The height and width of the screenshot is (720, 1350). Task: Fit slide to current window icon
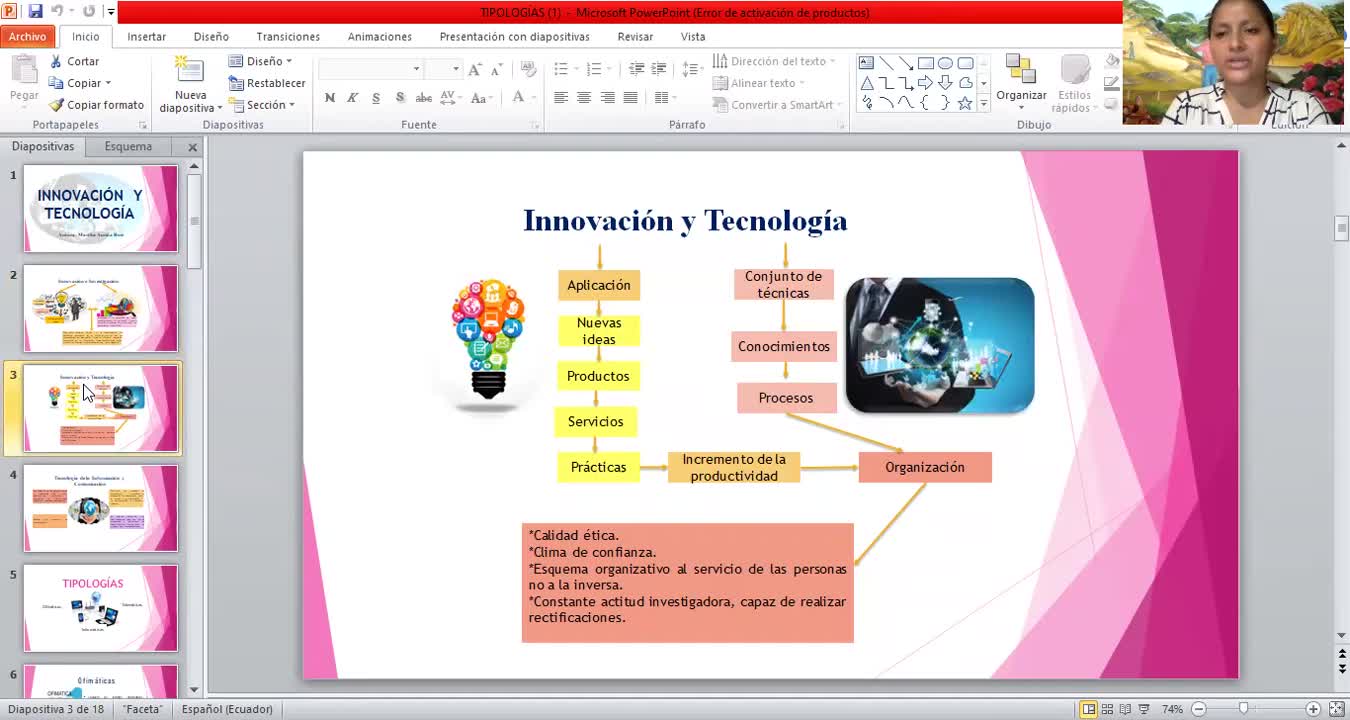1336,709
